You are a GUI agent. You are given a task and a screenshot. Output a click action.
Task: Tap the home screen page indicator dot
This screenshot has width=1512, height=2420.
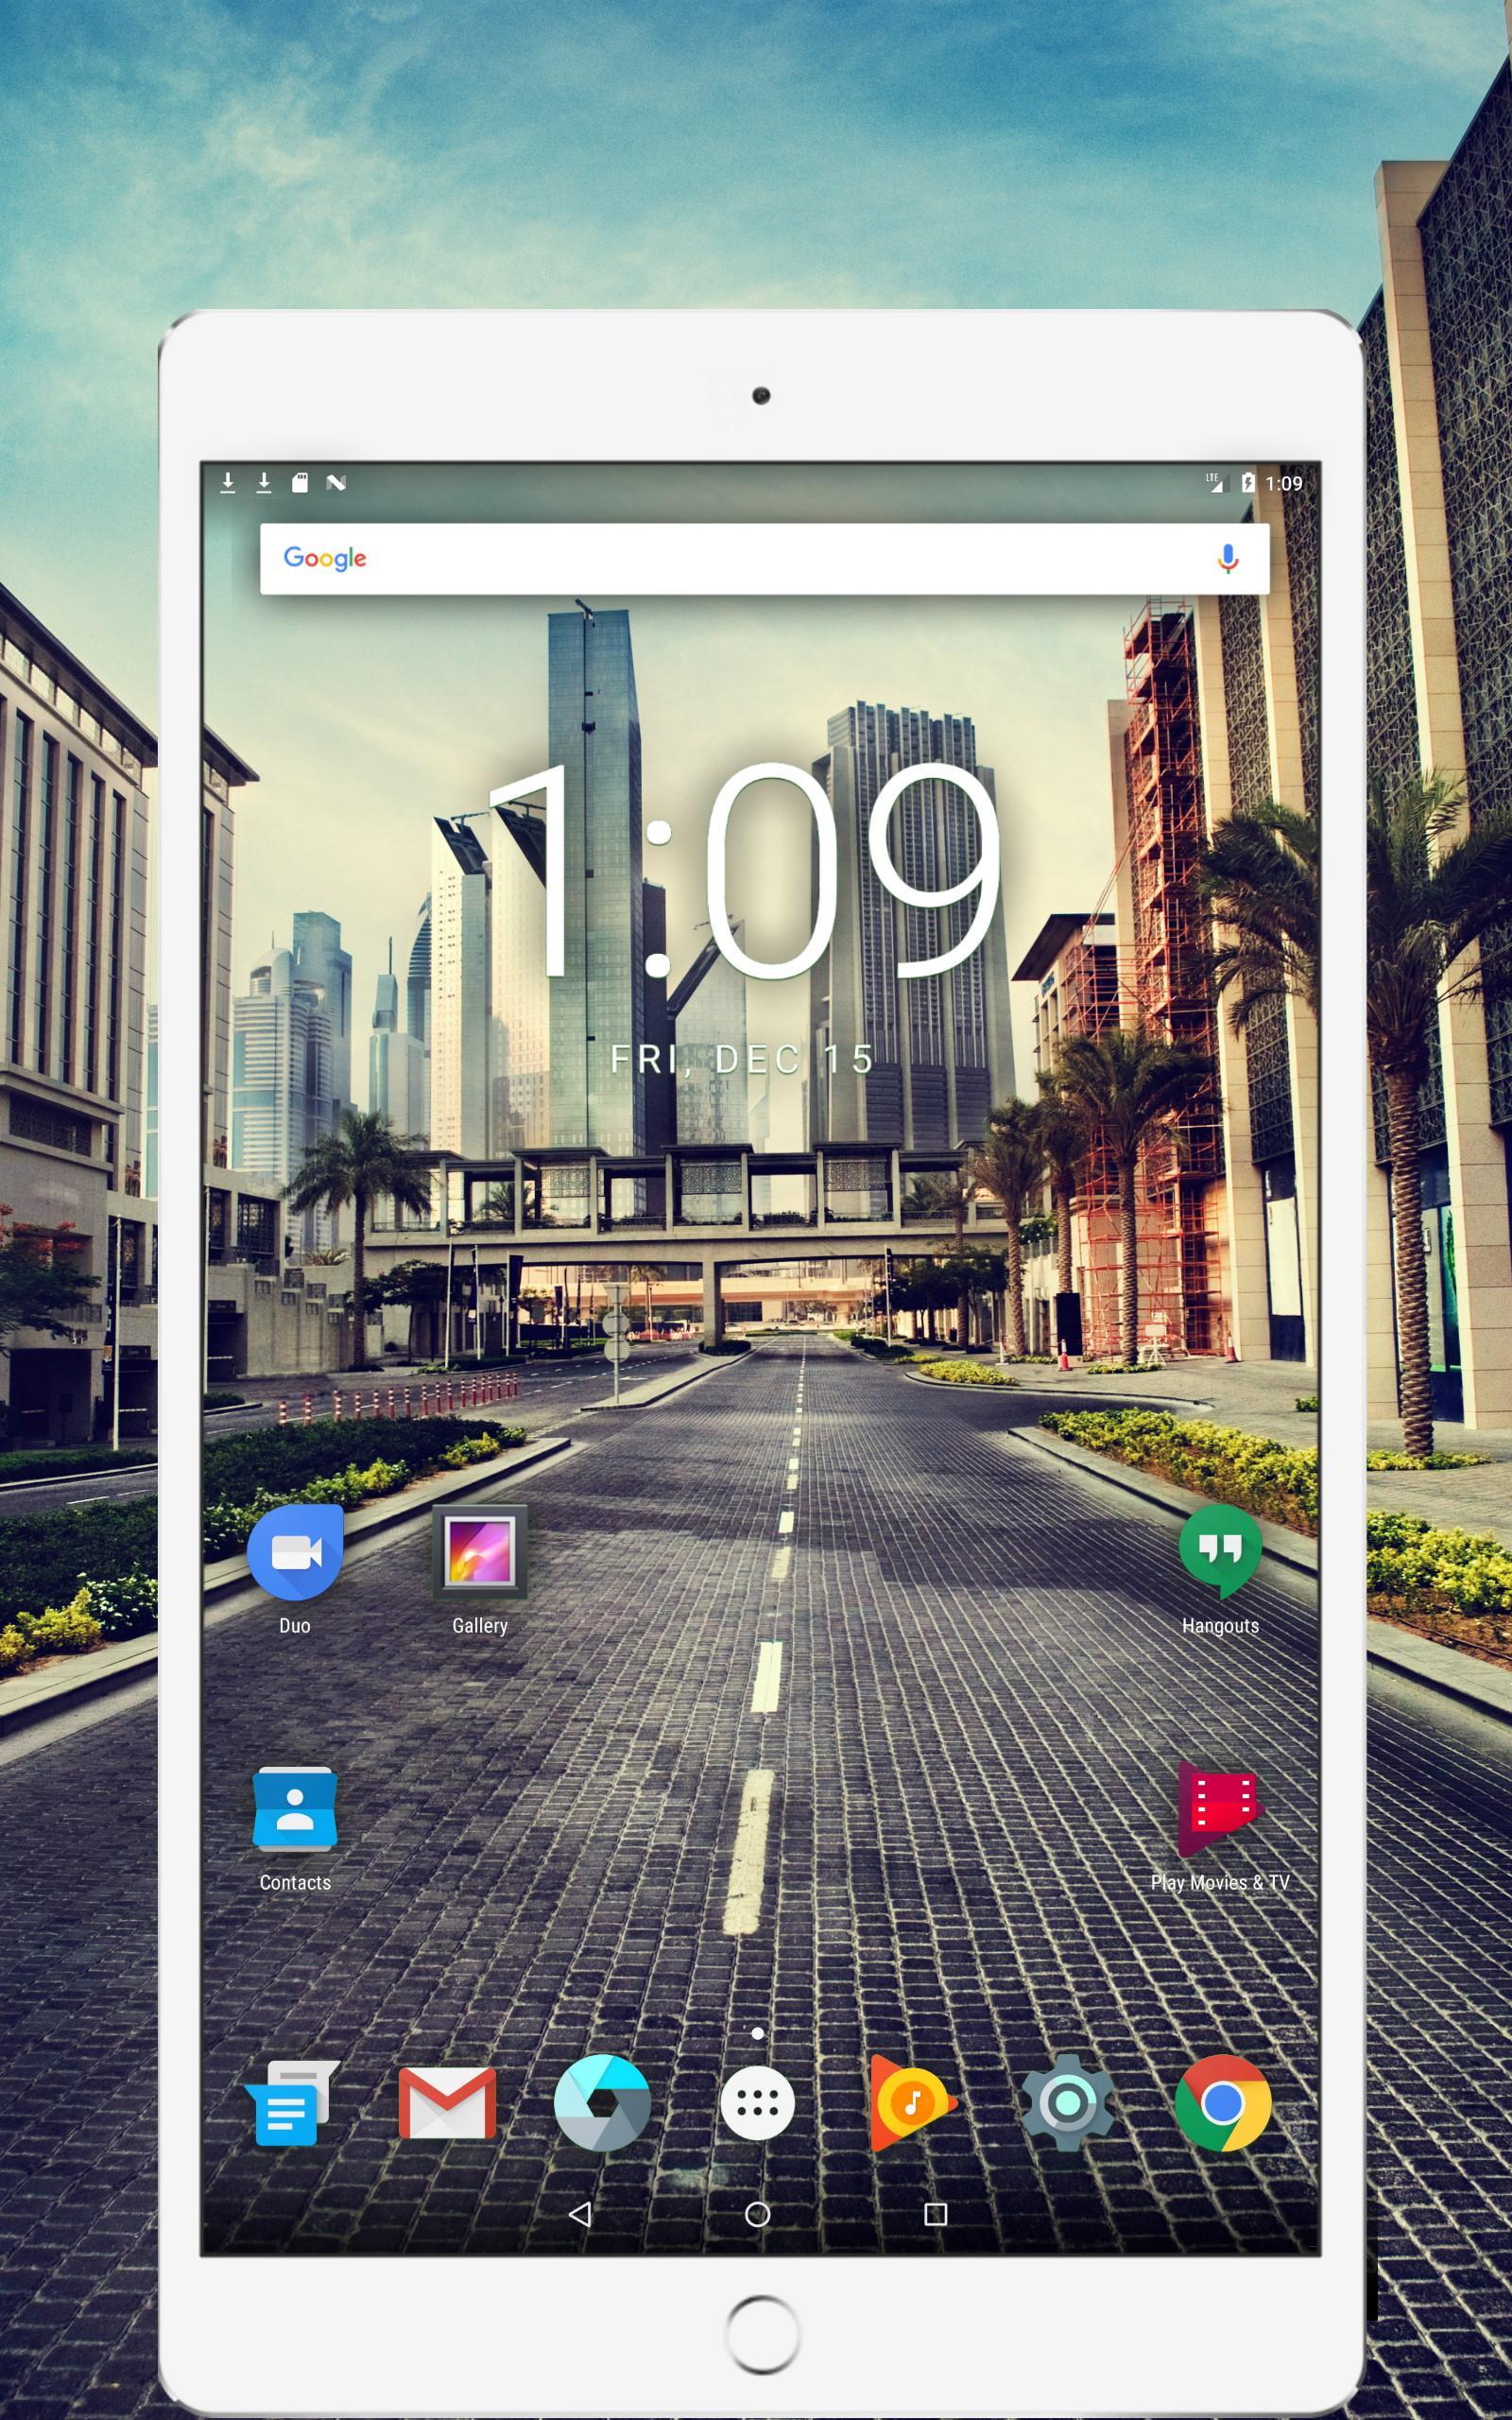point(758,2034)
